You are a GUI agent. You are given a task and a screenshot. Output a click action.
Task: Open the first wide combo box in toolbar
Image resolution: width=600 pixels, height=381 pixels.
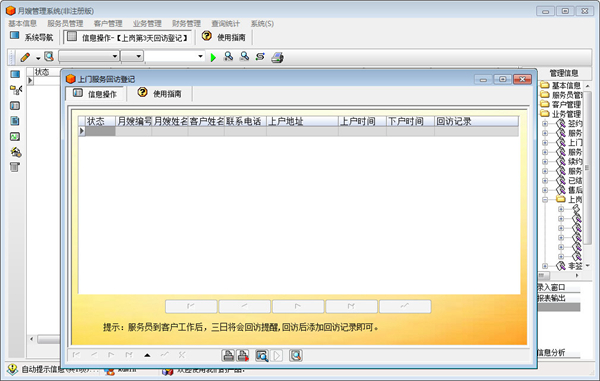(x=88, y=56)
